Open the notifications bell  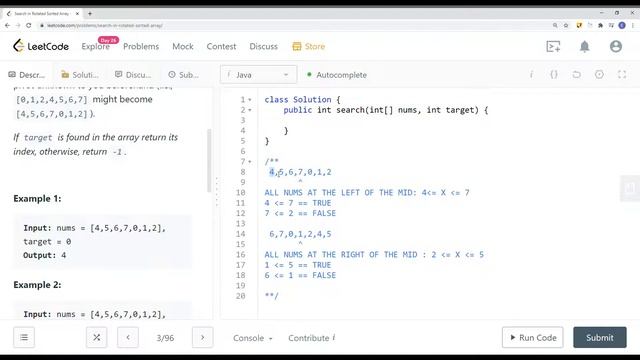pyautogui.click(x=584, y=47)
